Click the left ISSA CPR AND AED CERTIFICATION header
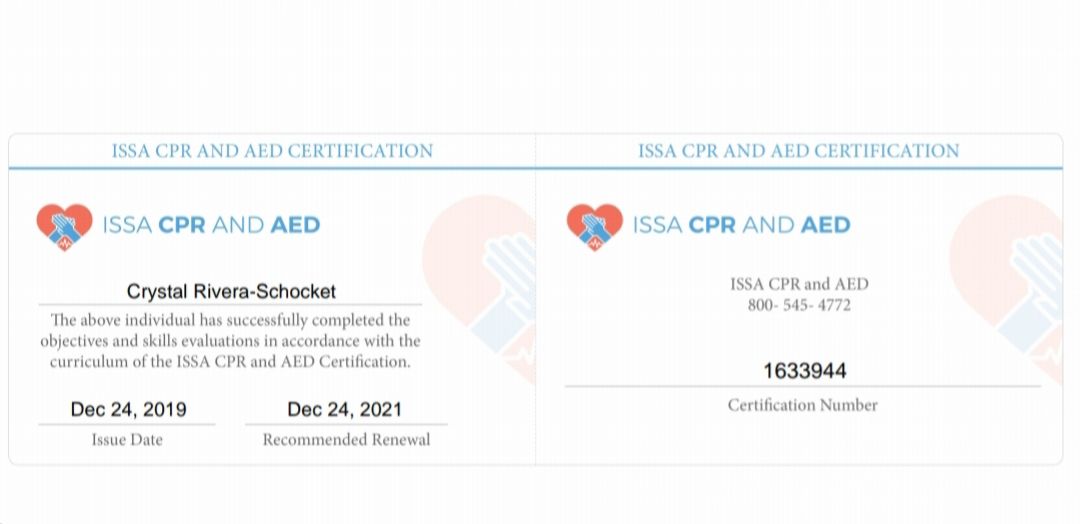 coord(273,151)
